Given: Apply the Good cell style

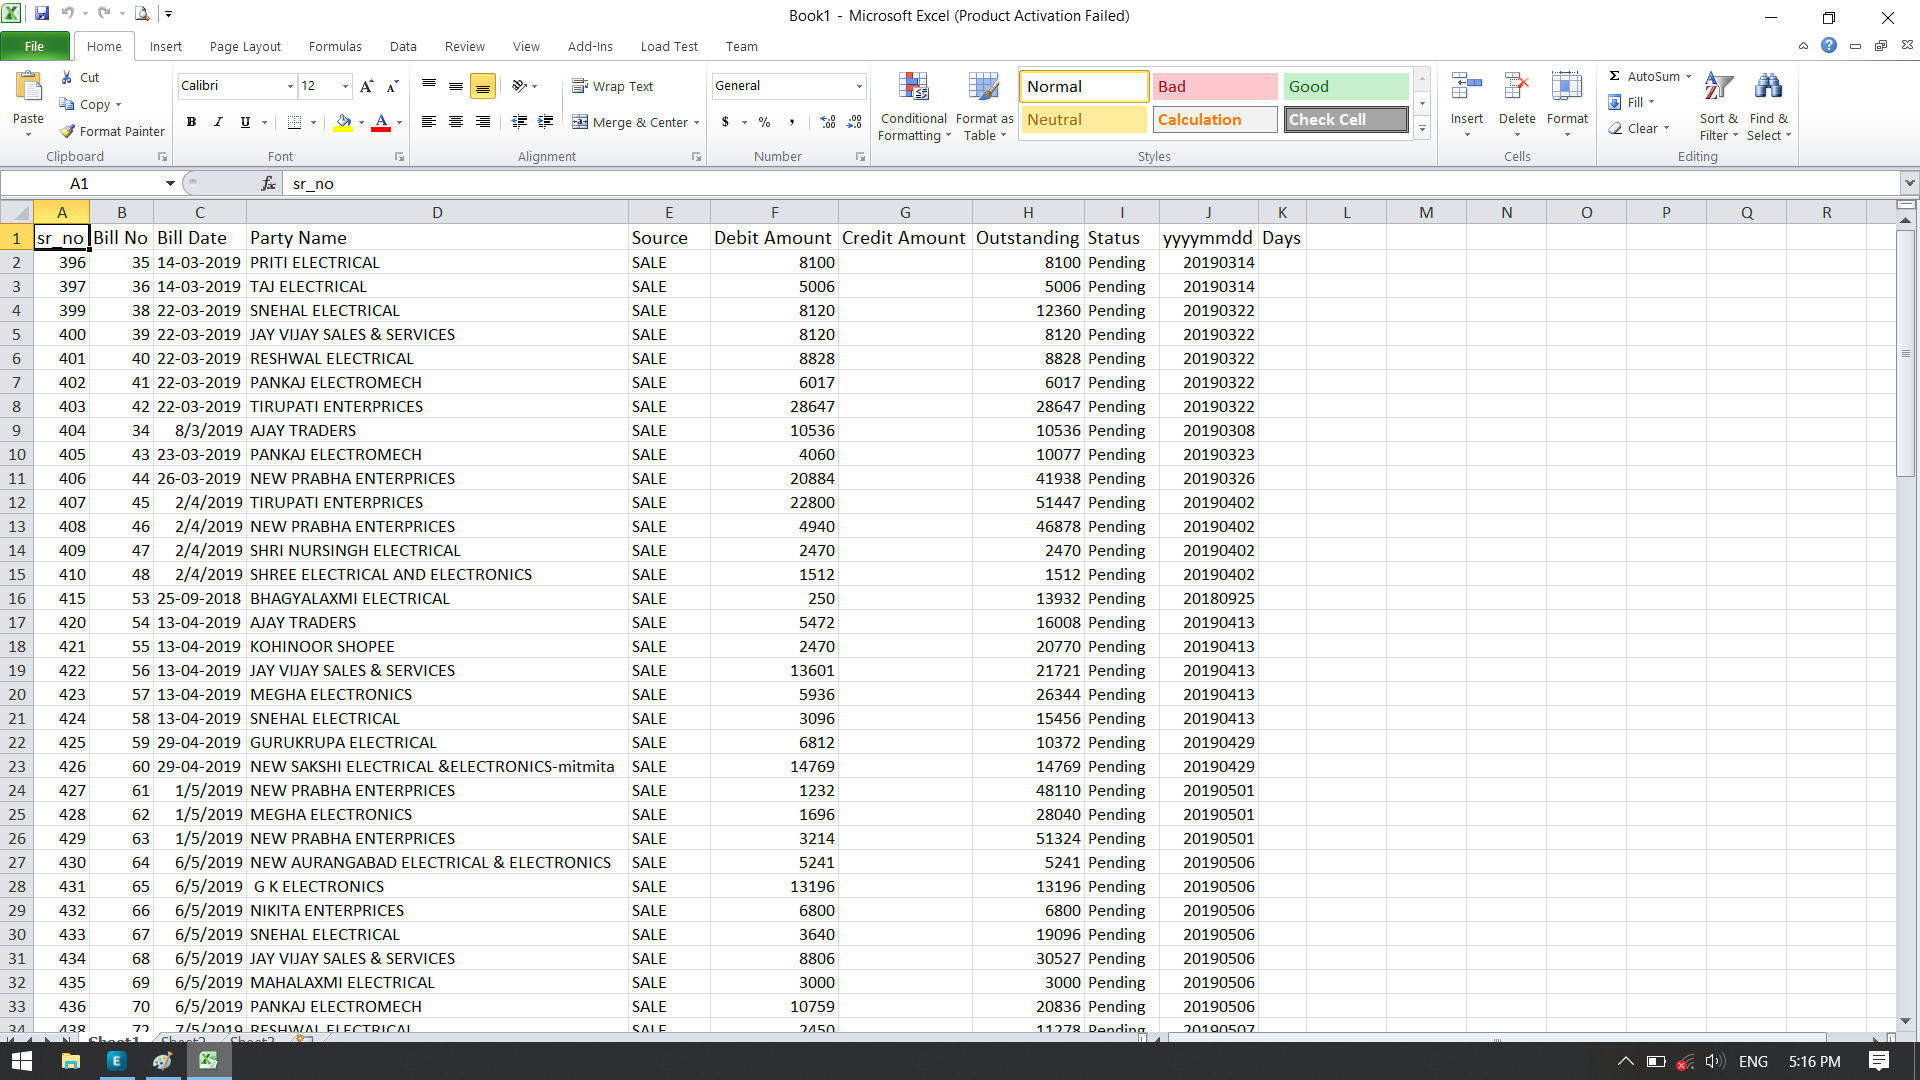Looking at the screenshot, I should point(1345,86).
